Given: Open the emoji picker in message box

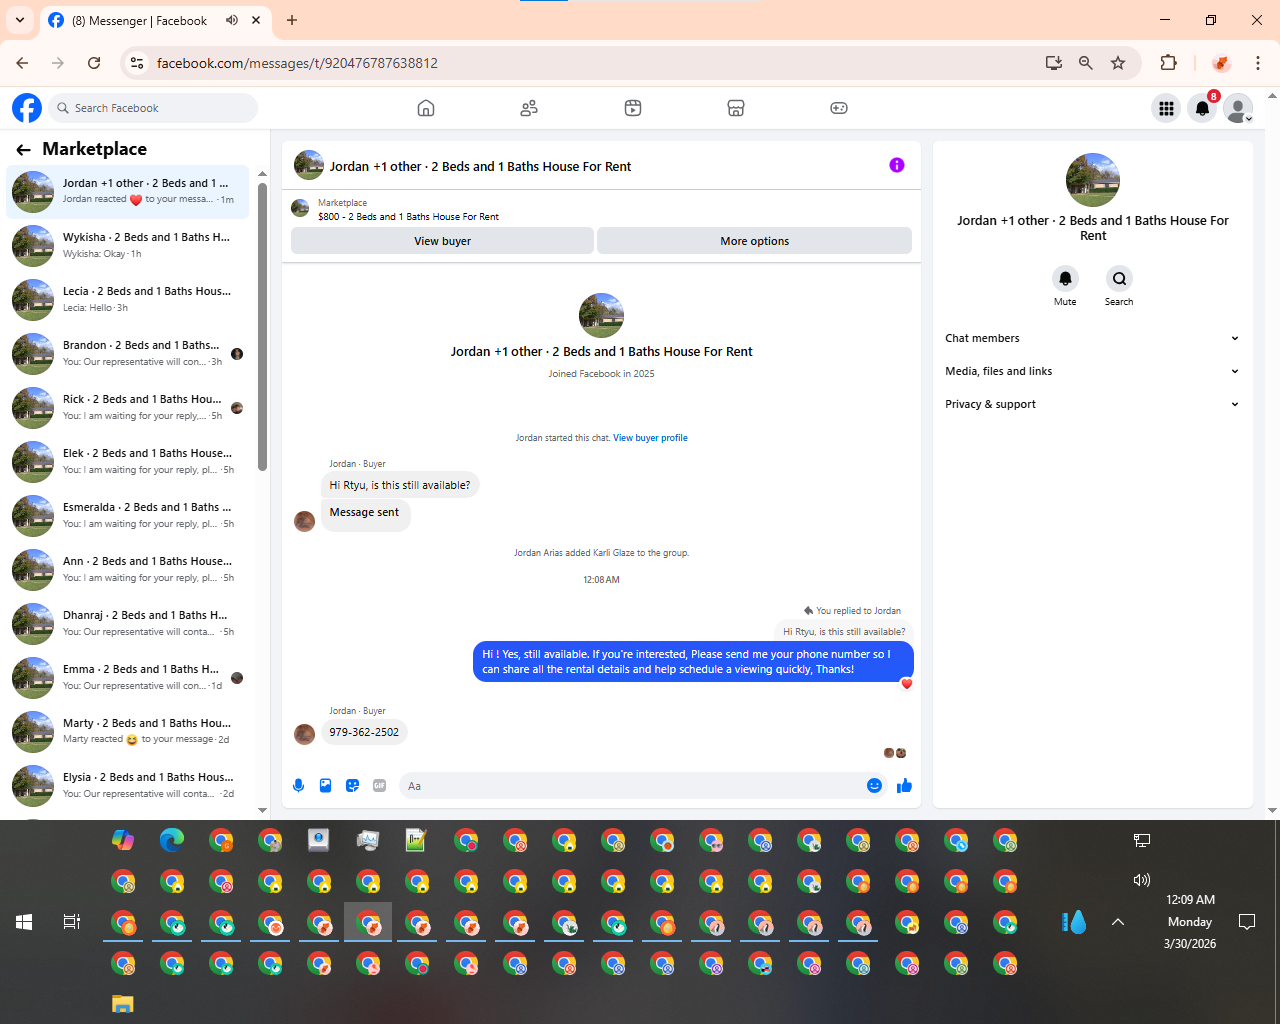Looking at the screenshot, I should pos(874,786).
